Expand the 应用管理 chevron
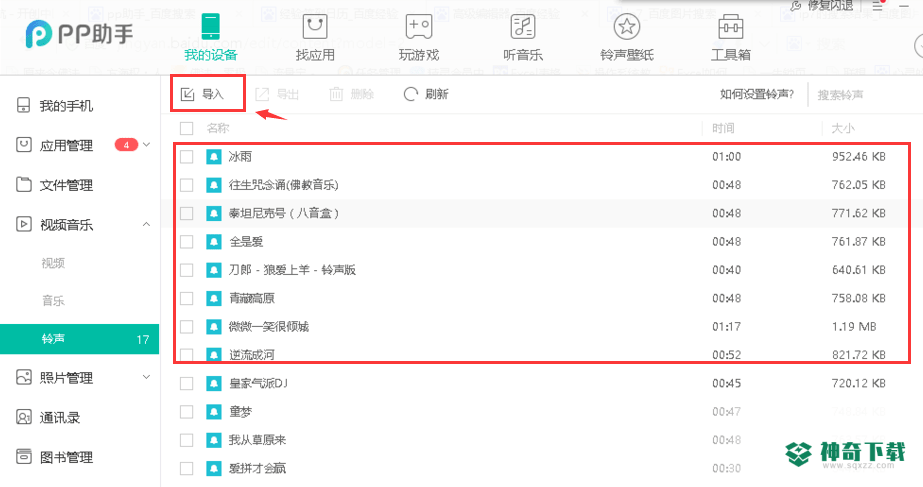 147,145
